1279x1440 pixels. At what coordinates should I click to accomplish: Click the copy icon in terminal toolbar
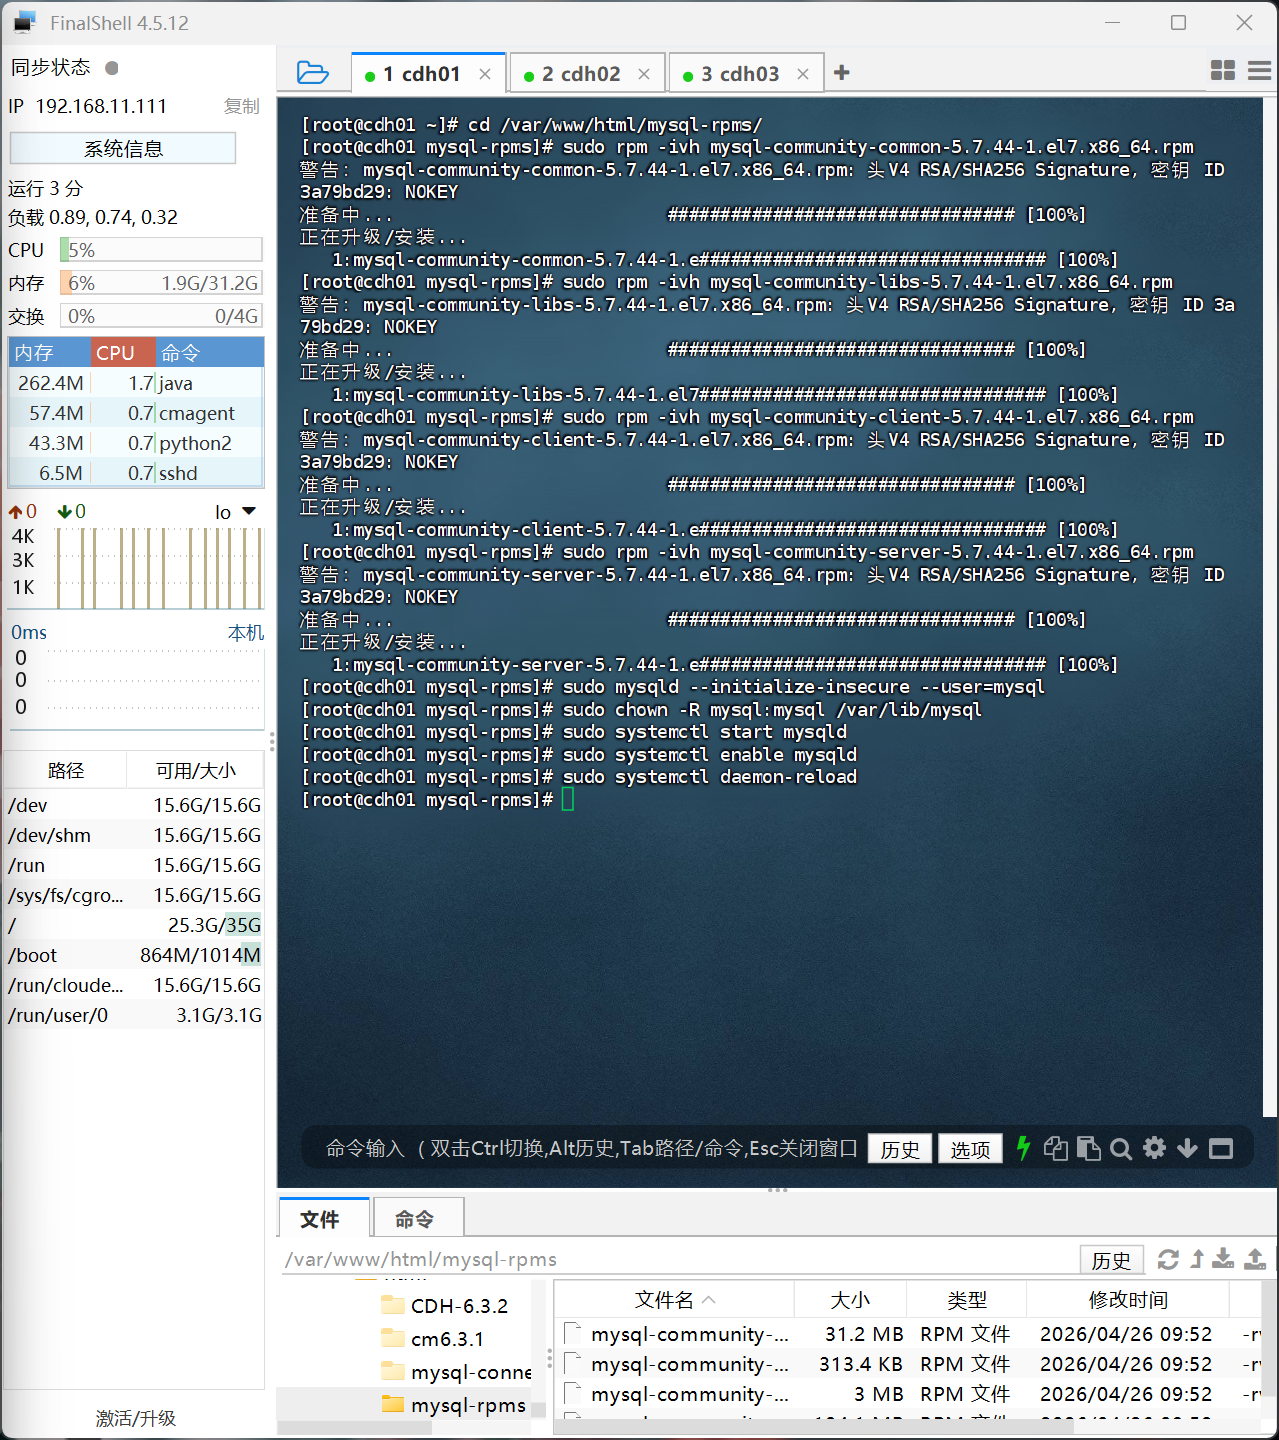[x=1056, y=1148]
